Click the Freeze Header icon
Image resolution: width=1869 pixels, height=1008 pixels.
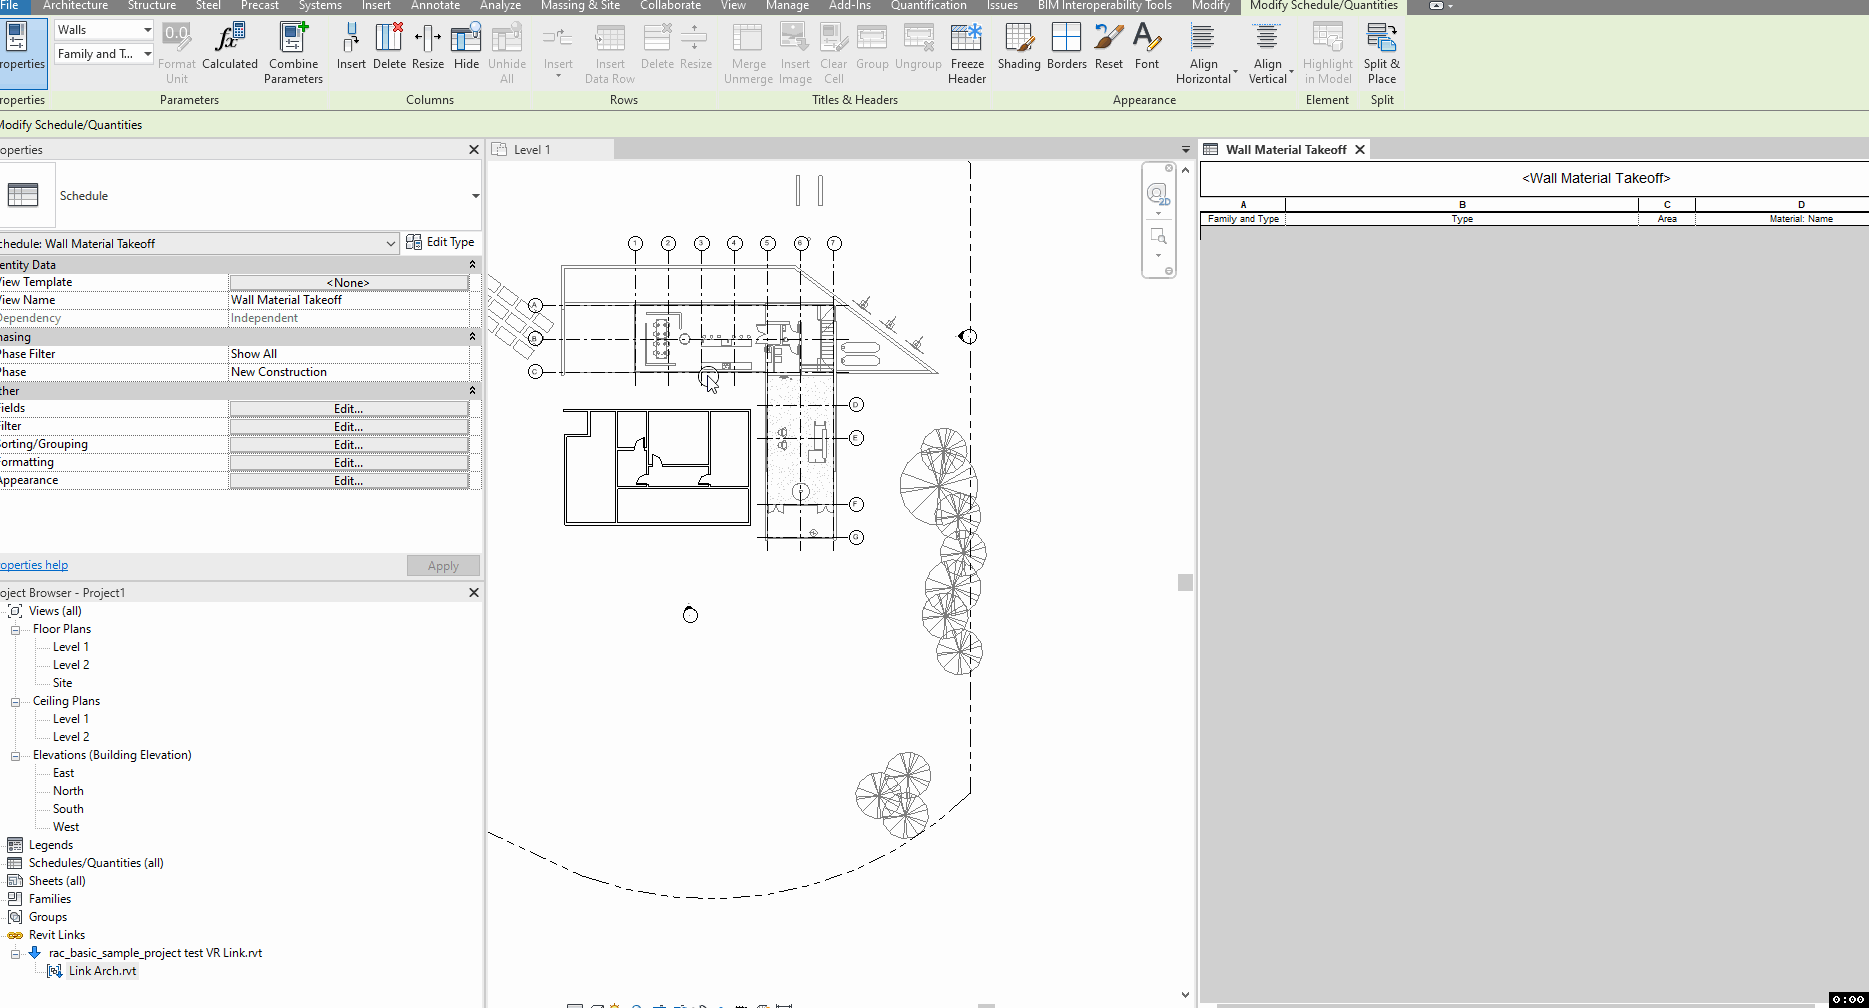(x=966, y=45)
